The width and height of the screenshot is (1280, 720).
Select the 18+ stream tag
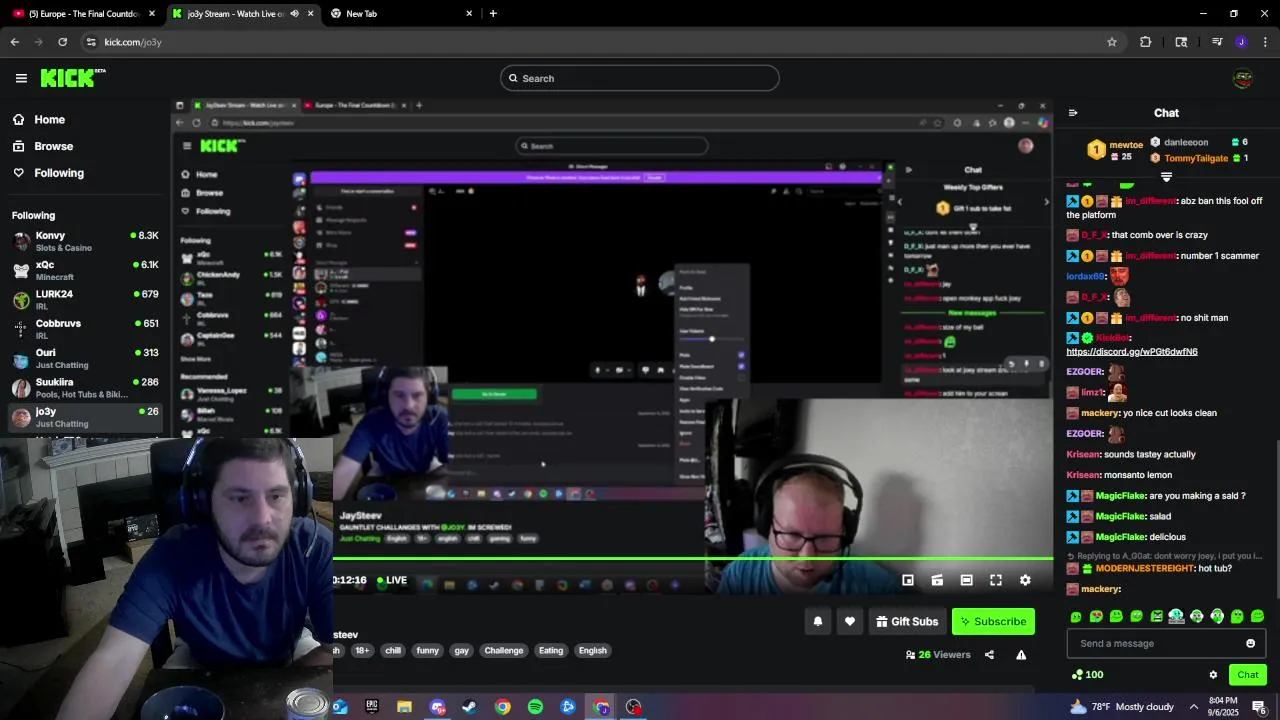(x=362, y=650)
